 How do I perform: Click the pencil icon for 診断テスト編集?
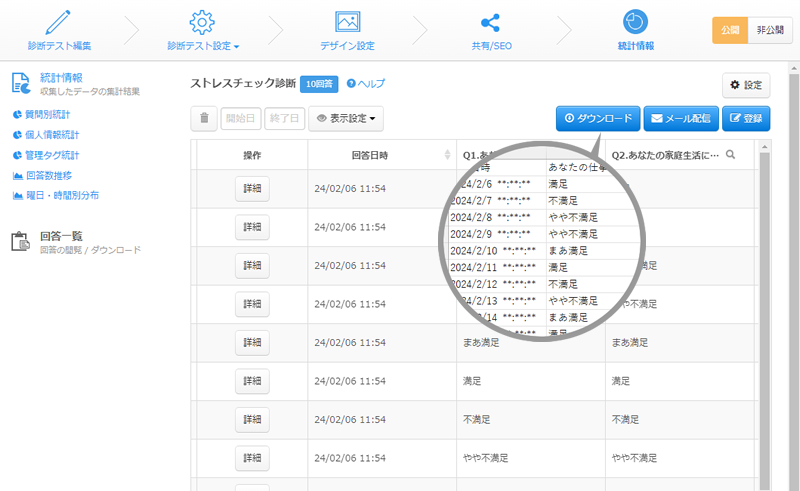(59, 21)
